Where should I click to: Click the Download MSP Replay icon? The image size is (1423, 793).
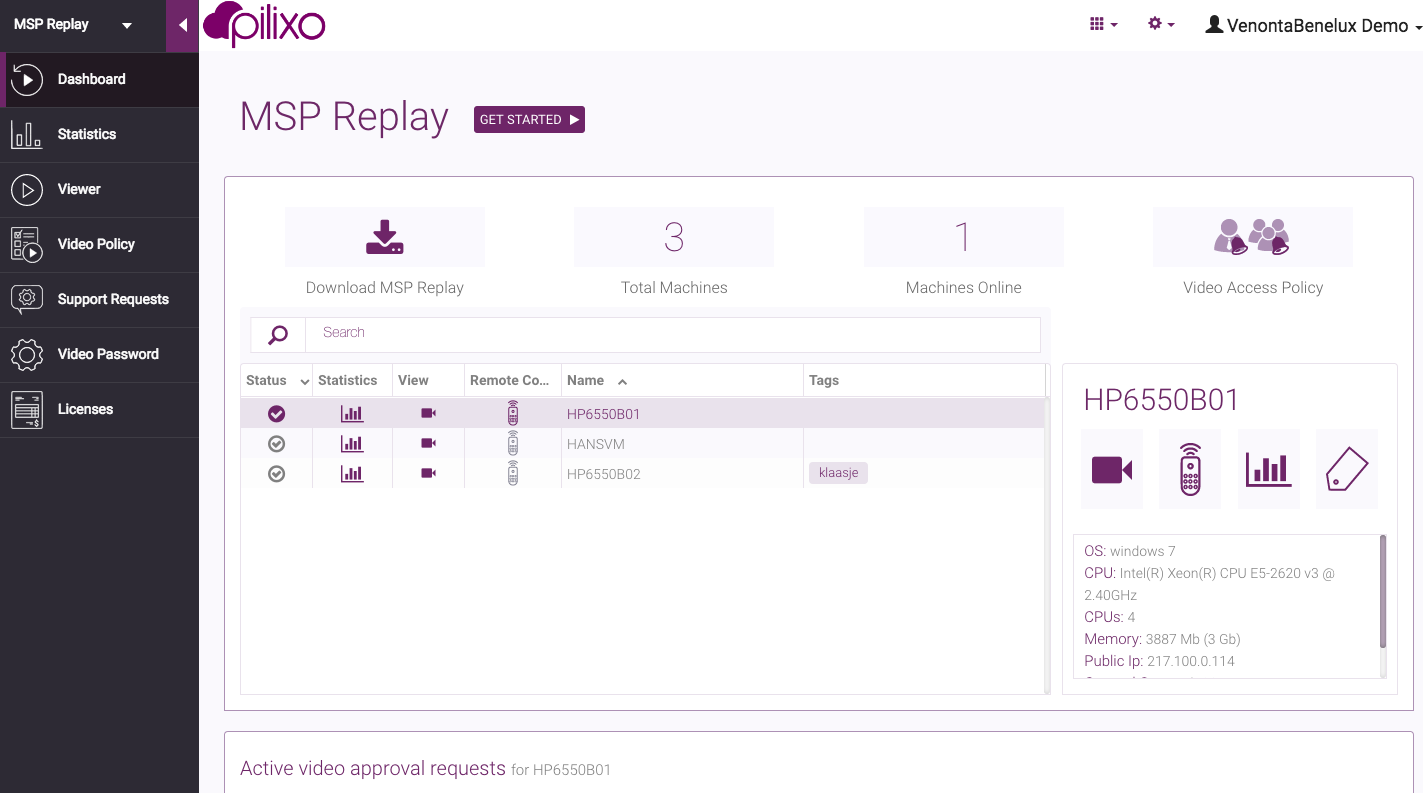[385, 237]
